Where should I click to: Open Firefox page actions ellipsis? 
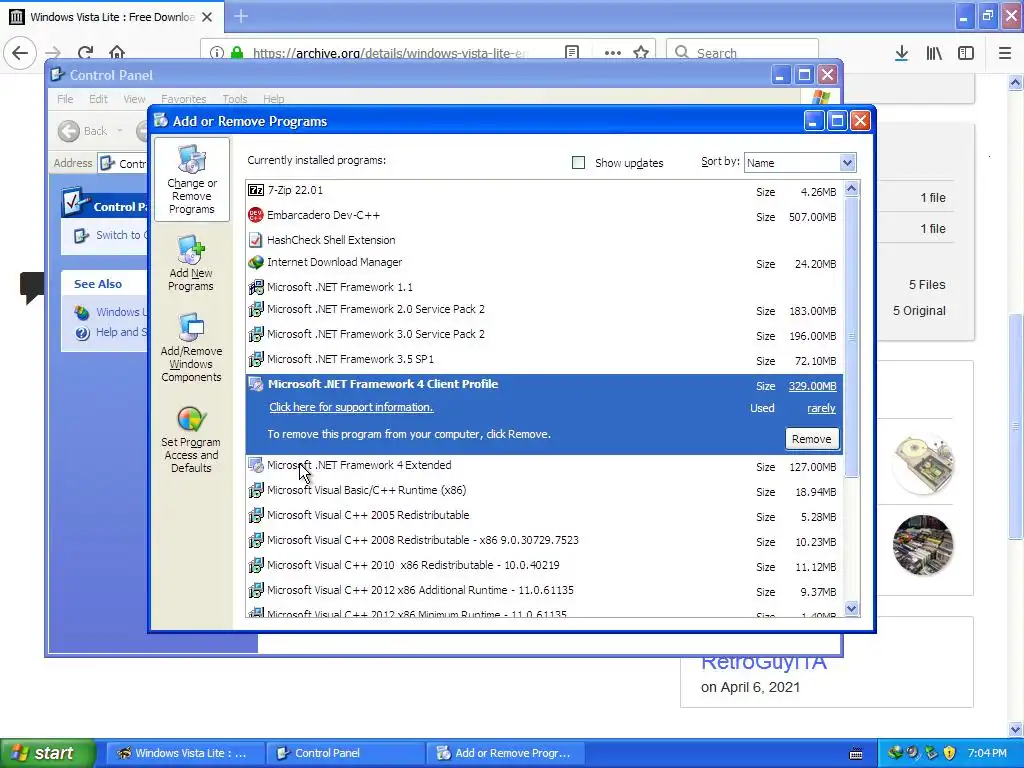[613, 53]
